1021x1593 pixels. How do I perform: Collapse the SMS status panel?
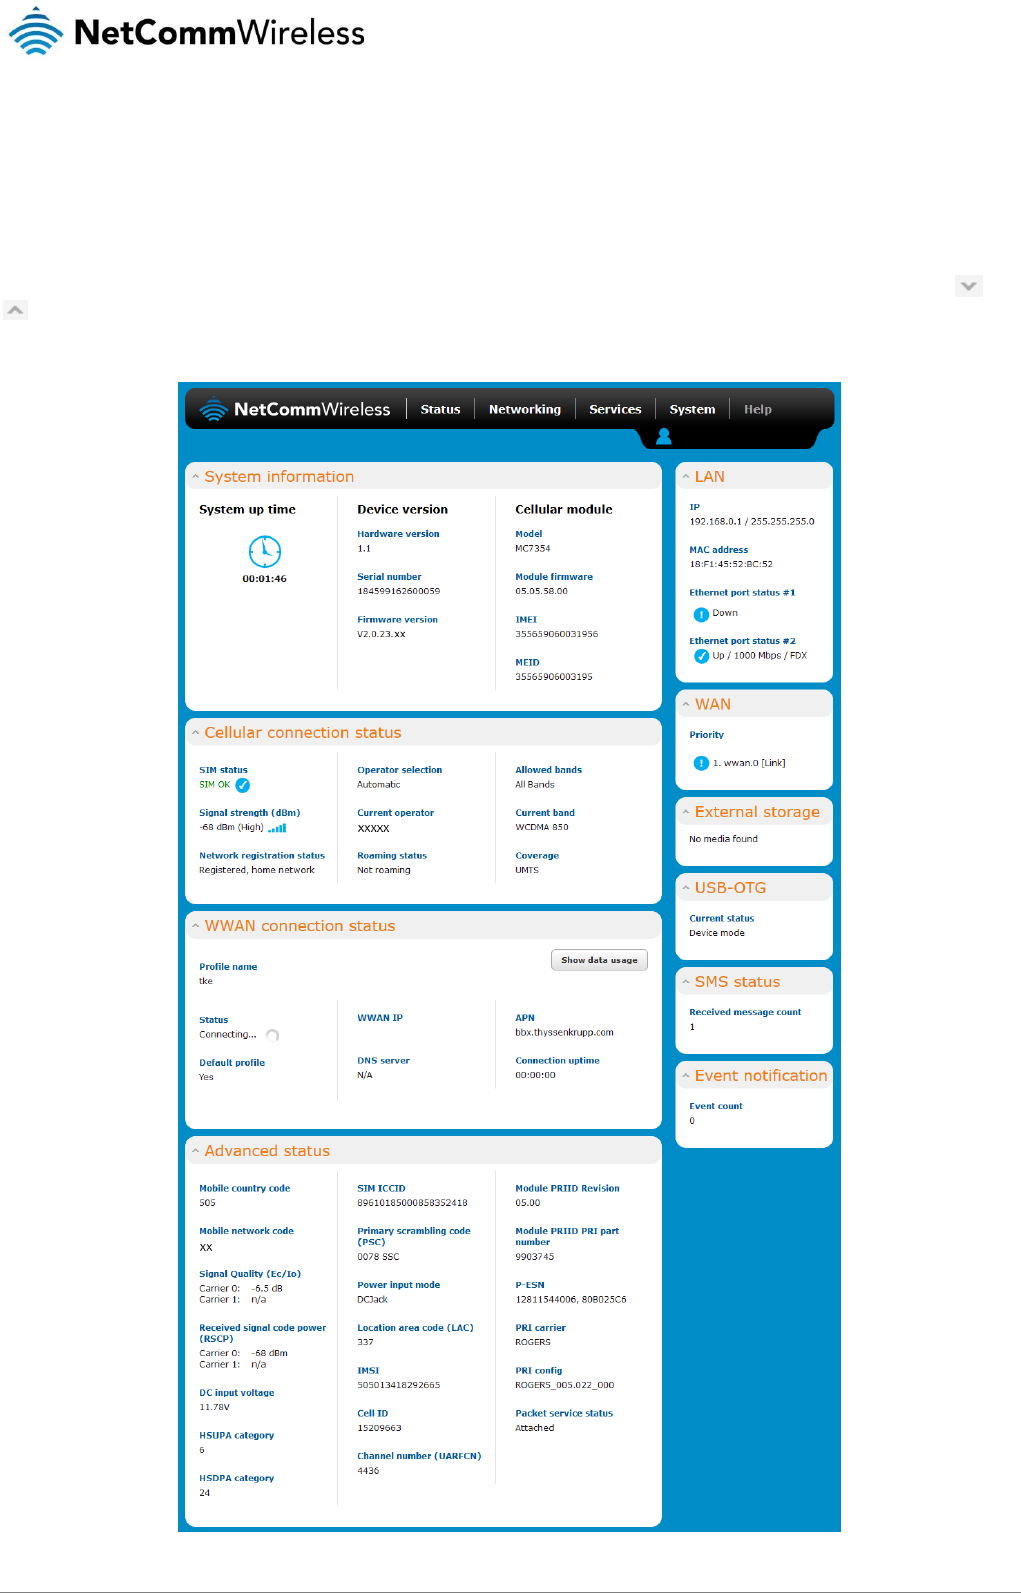point(686,982)
